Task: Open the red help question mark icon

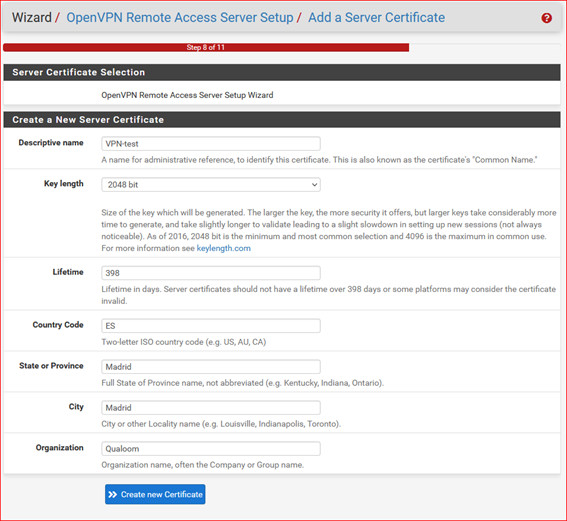Action: (x=546, y=18)
